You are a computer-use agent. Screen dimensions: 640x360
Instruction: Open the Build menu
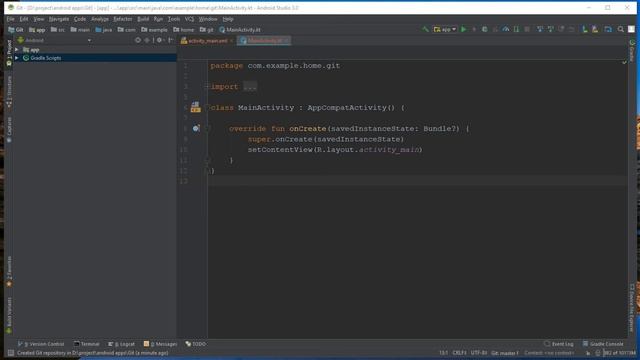pyautogui.click(x=143, y=19)
